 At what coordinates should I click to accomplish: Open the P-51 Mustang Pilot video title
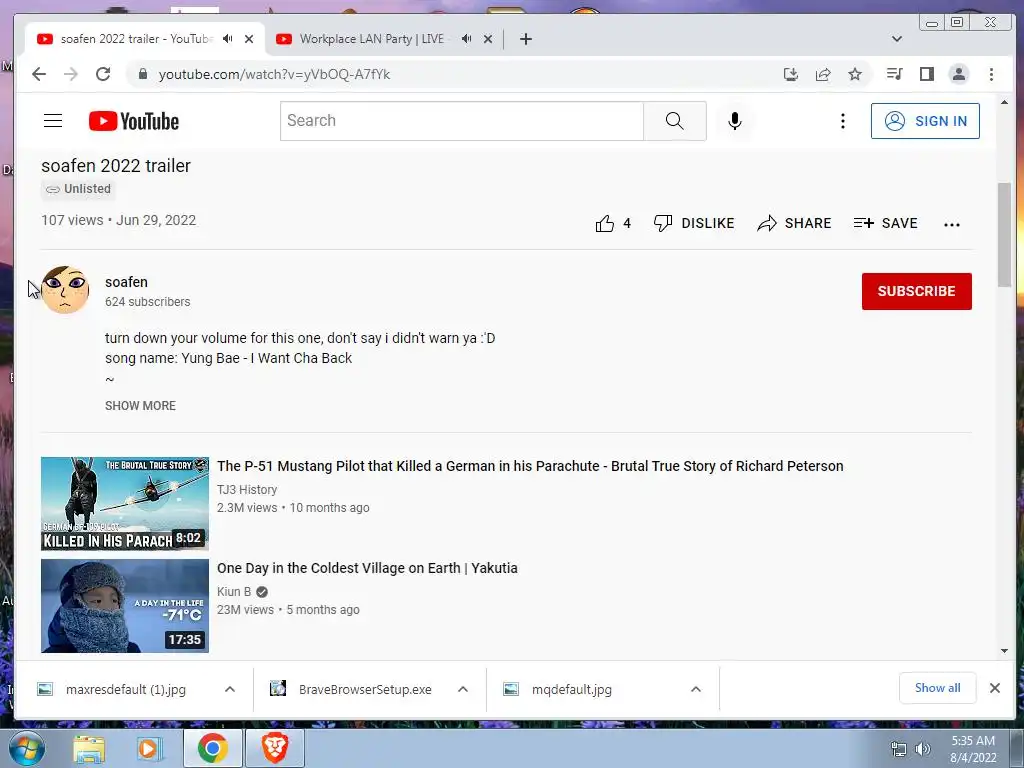(x=530, y=466)
